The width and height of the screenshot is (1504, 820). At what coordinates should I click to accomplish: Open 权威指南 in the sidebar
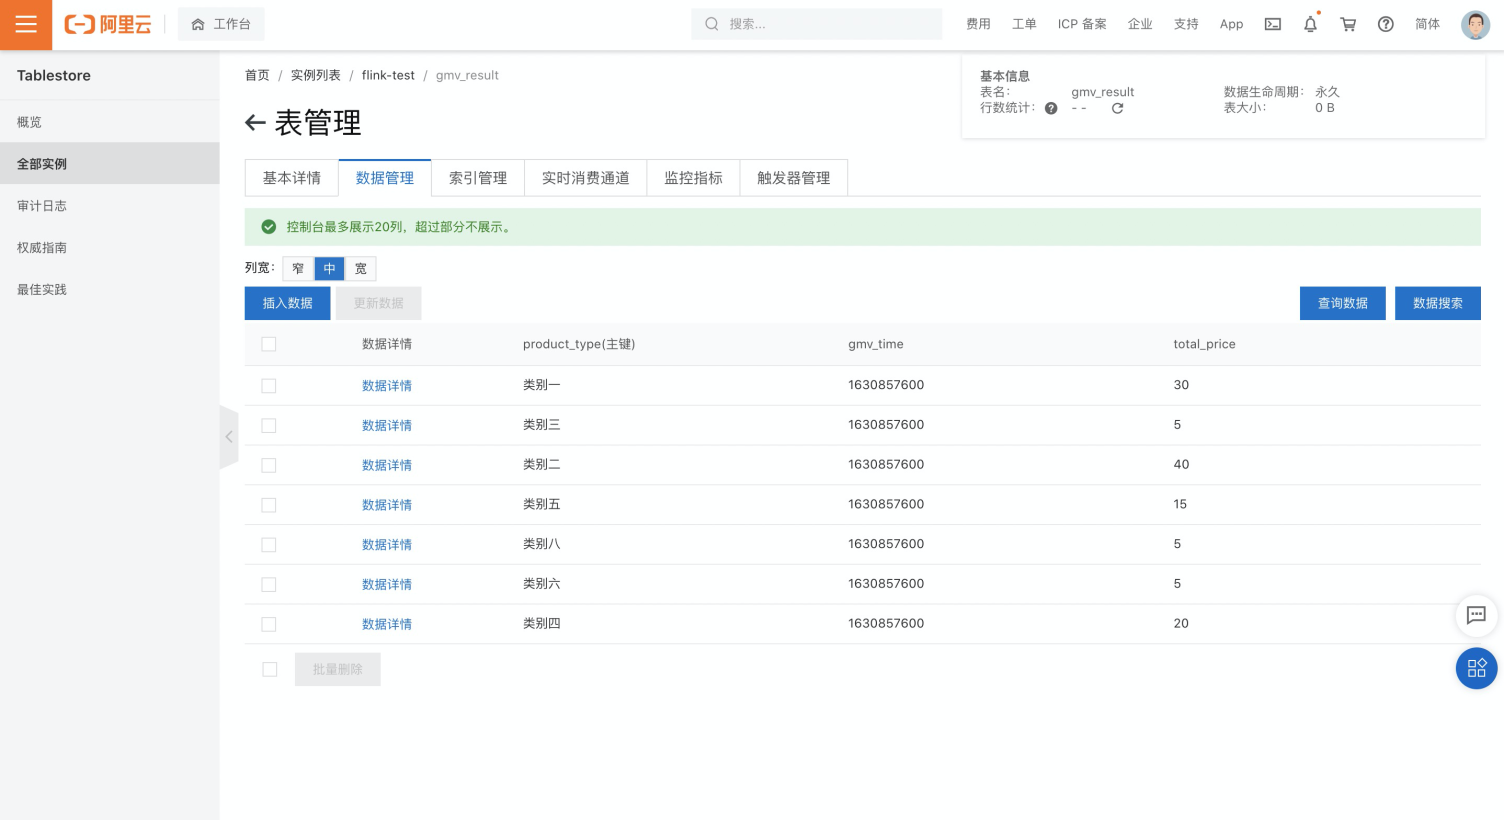point(110,248)
